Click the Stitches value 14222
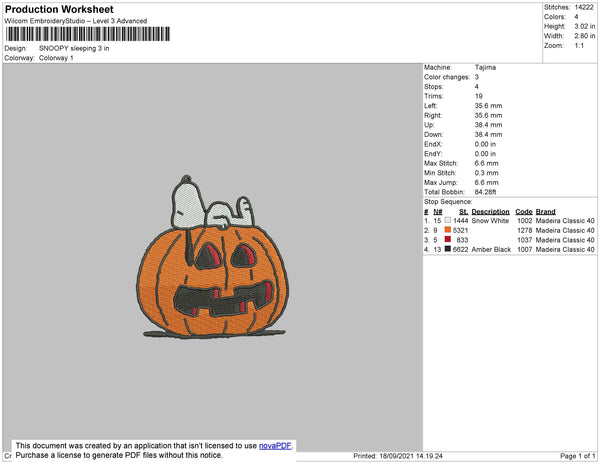600x464 pixels. coord(584,7)
